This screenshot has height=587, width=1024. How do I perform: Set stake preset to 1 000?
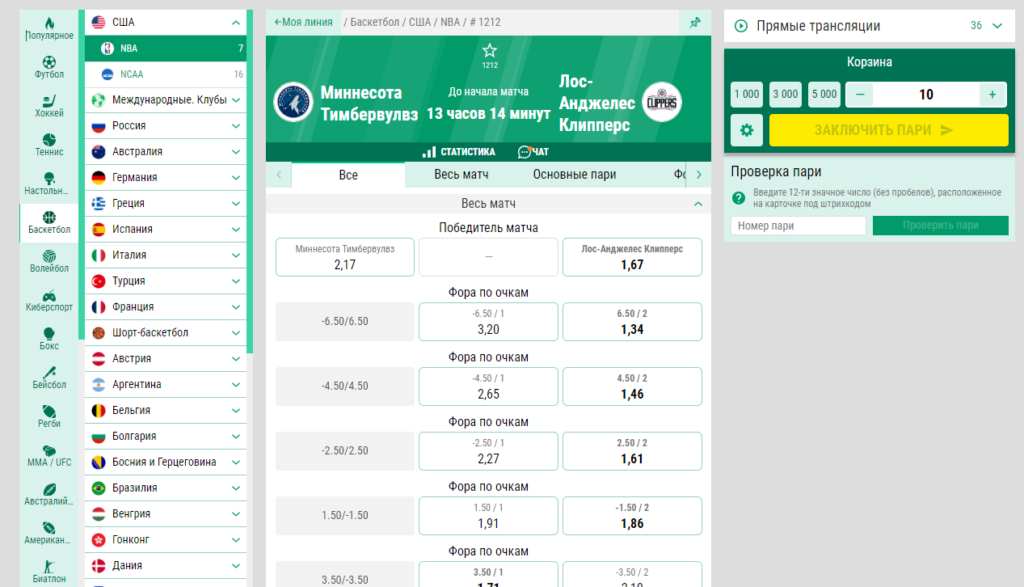coord(746,95)
